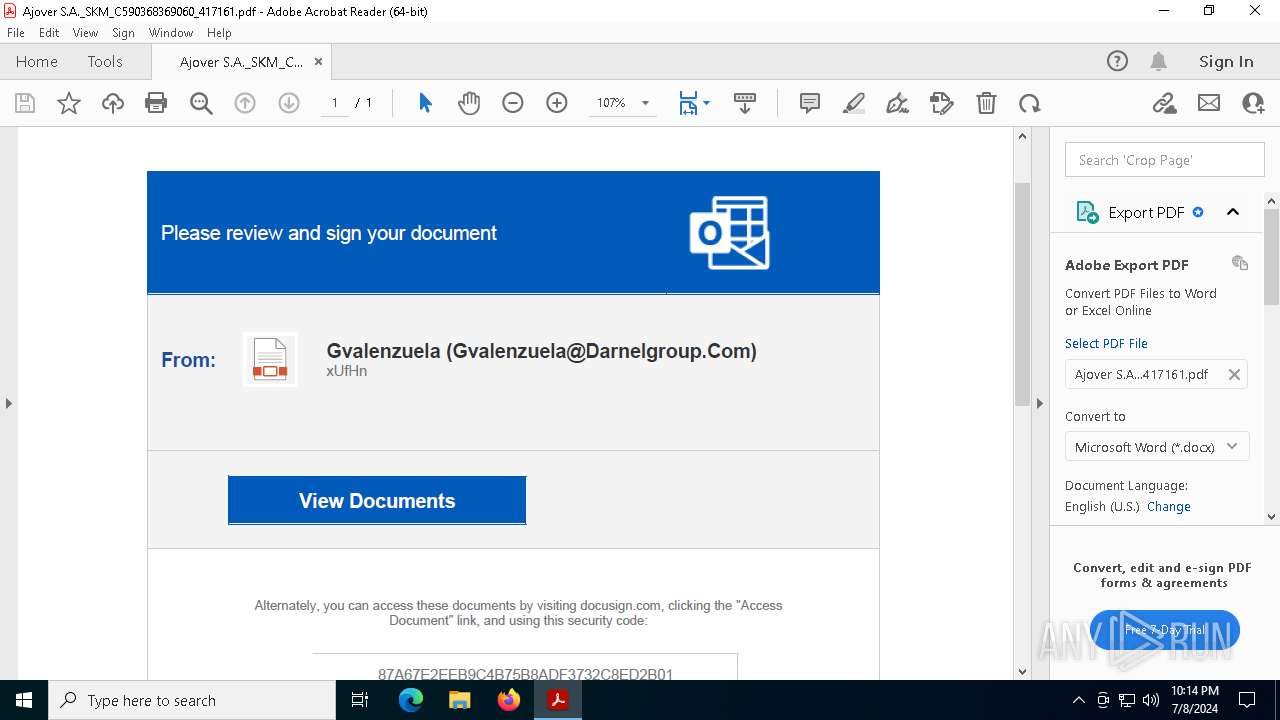The height and width of the screenshot is (720, 1280).
Task: Go to next page arrow
Action: point(289,103)
